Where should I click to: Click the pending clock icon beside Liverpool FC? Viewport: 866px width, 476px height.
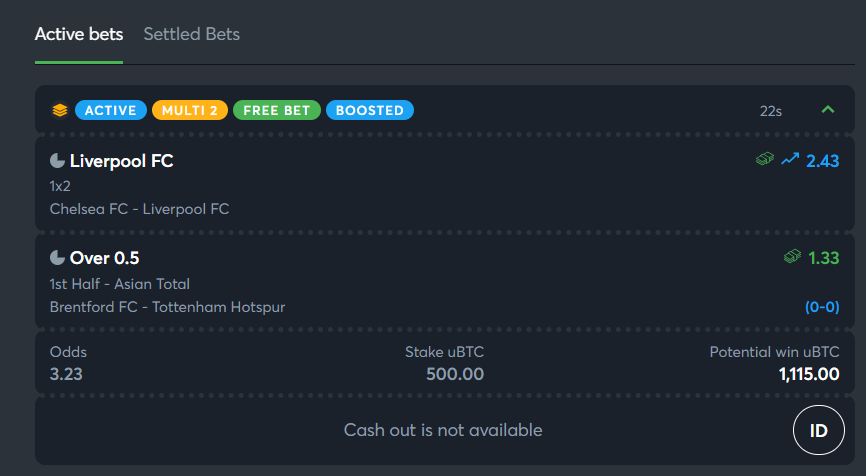(x=57, y=161)
